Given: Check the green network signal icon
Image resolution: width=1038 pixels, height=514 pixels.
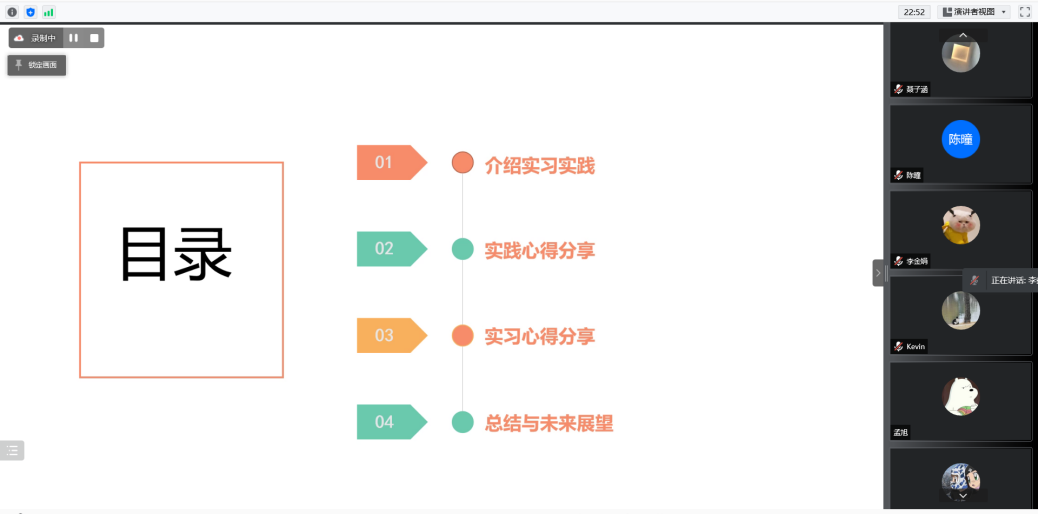Looking at the screenshot, I should tap(48, 12).
